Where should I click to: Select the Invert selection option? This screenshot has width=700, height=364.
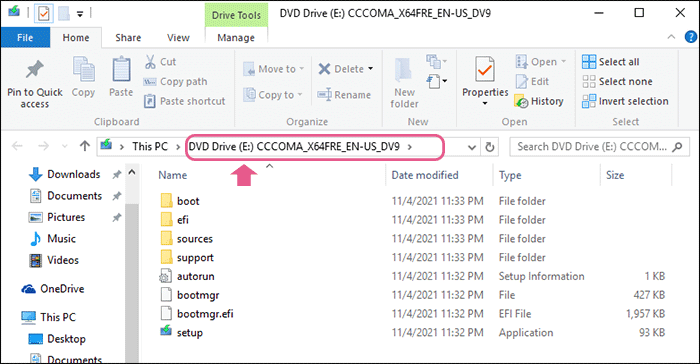625,101
